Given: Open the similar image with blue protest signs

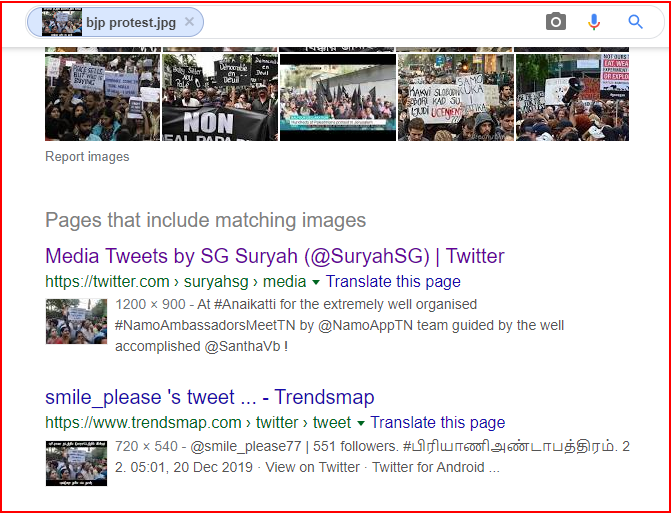Looking at the screenshot, I should pos(102,97).
